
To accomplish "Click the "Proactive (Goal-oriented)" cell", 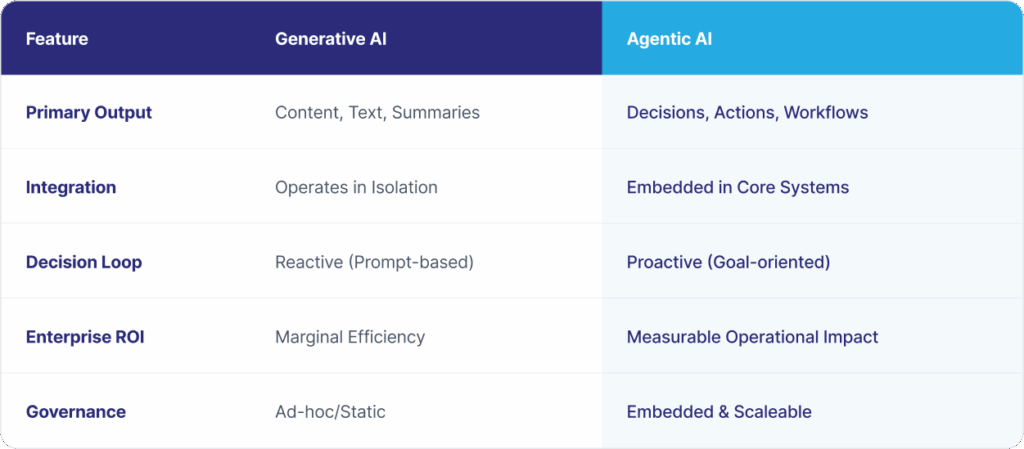I will (x=728, y=262).
